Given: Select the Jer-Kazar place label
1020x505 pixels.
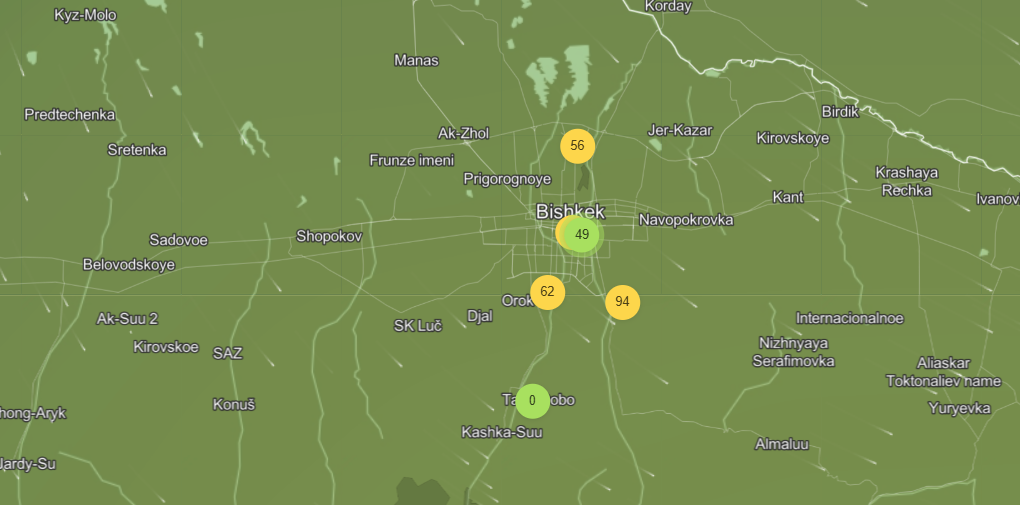Looking at the screenshot, I should (680, 130).
